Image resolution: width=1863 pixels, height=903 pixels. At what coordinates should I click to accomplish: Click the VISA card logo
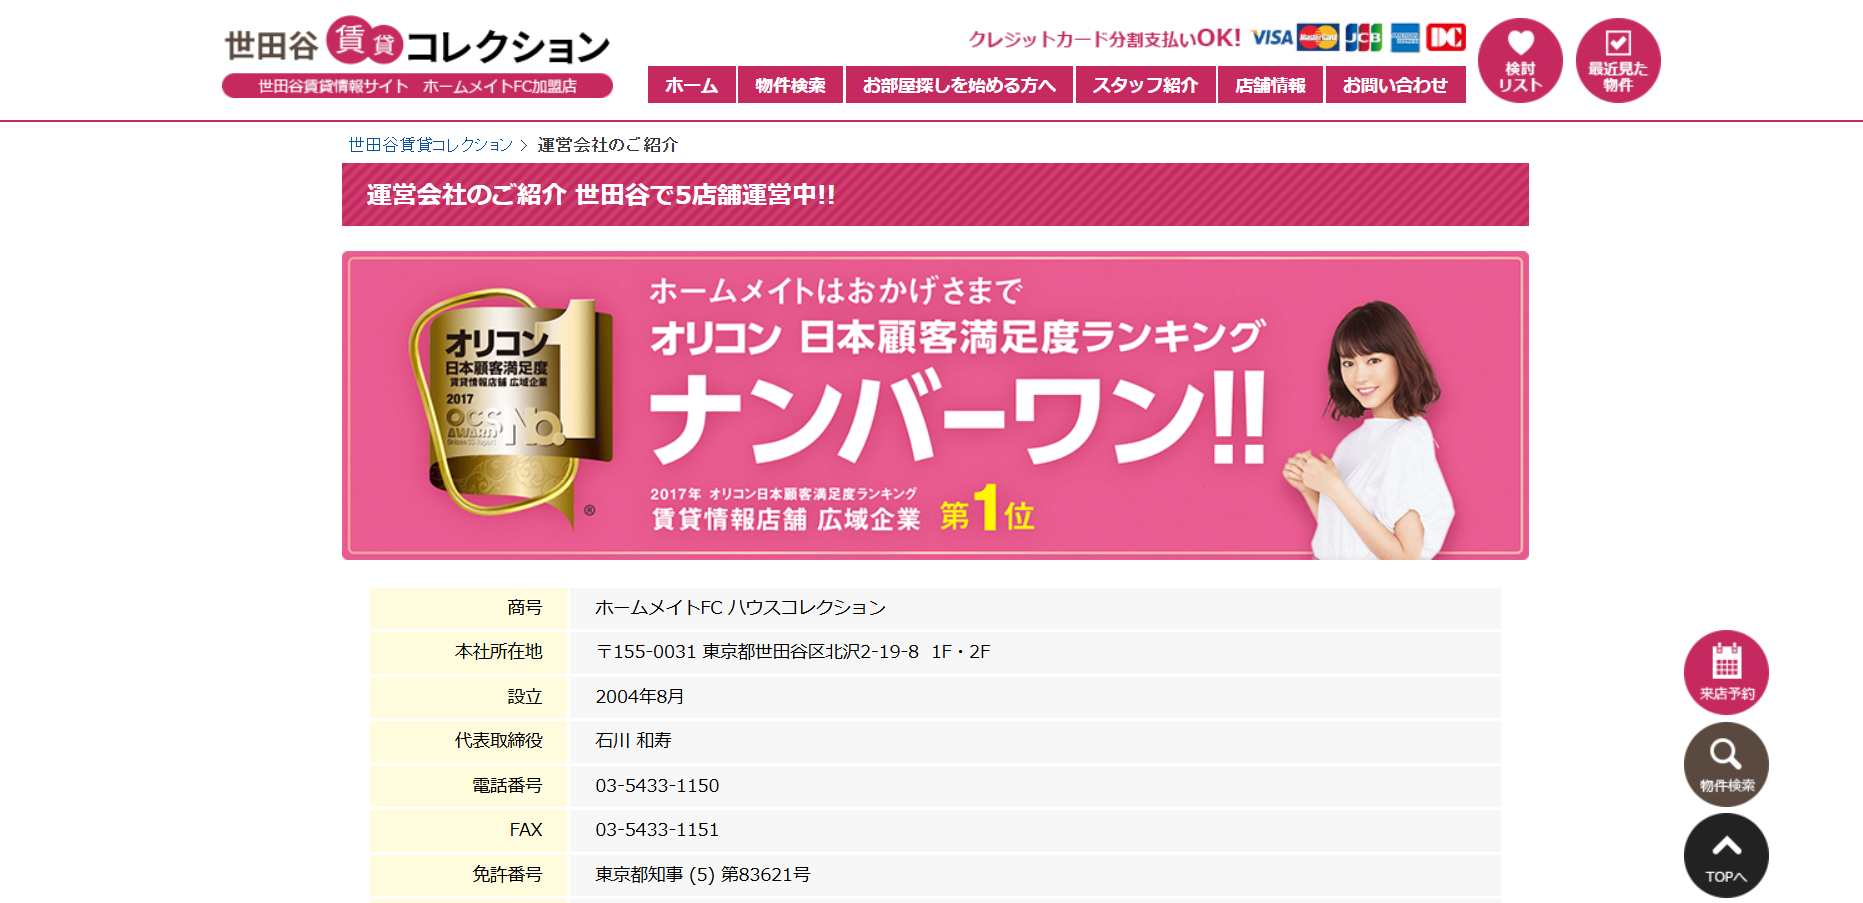1272,38
